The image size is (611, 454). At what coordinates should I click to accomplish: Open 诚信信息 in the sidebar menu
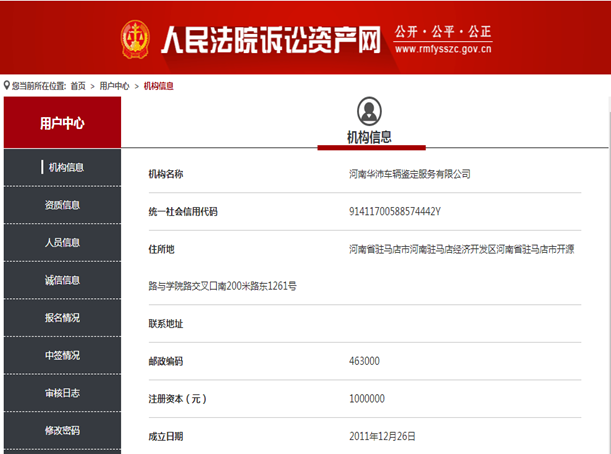[62, 280]
